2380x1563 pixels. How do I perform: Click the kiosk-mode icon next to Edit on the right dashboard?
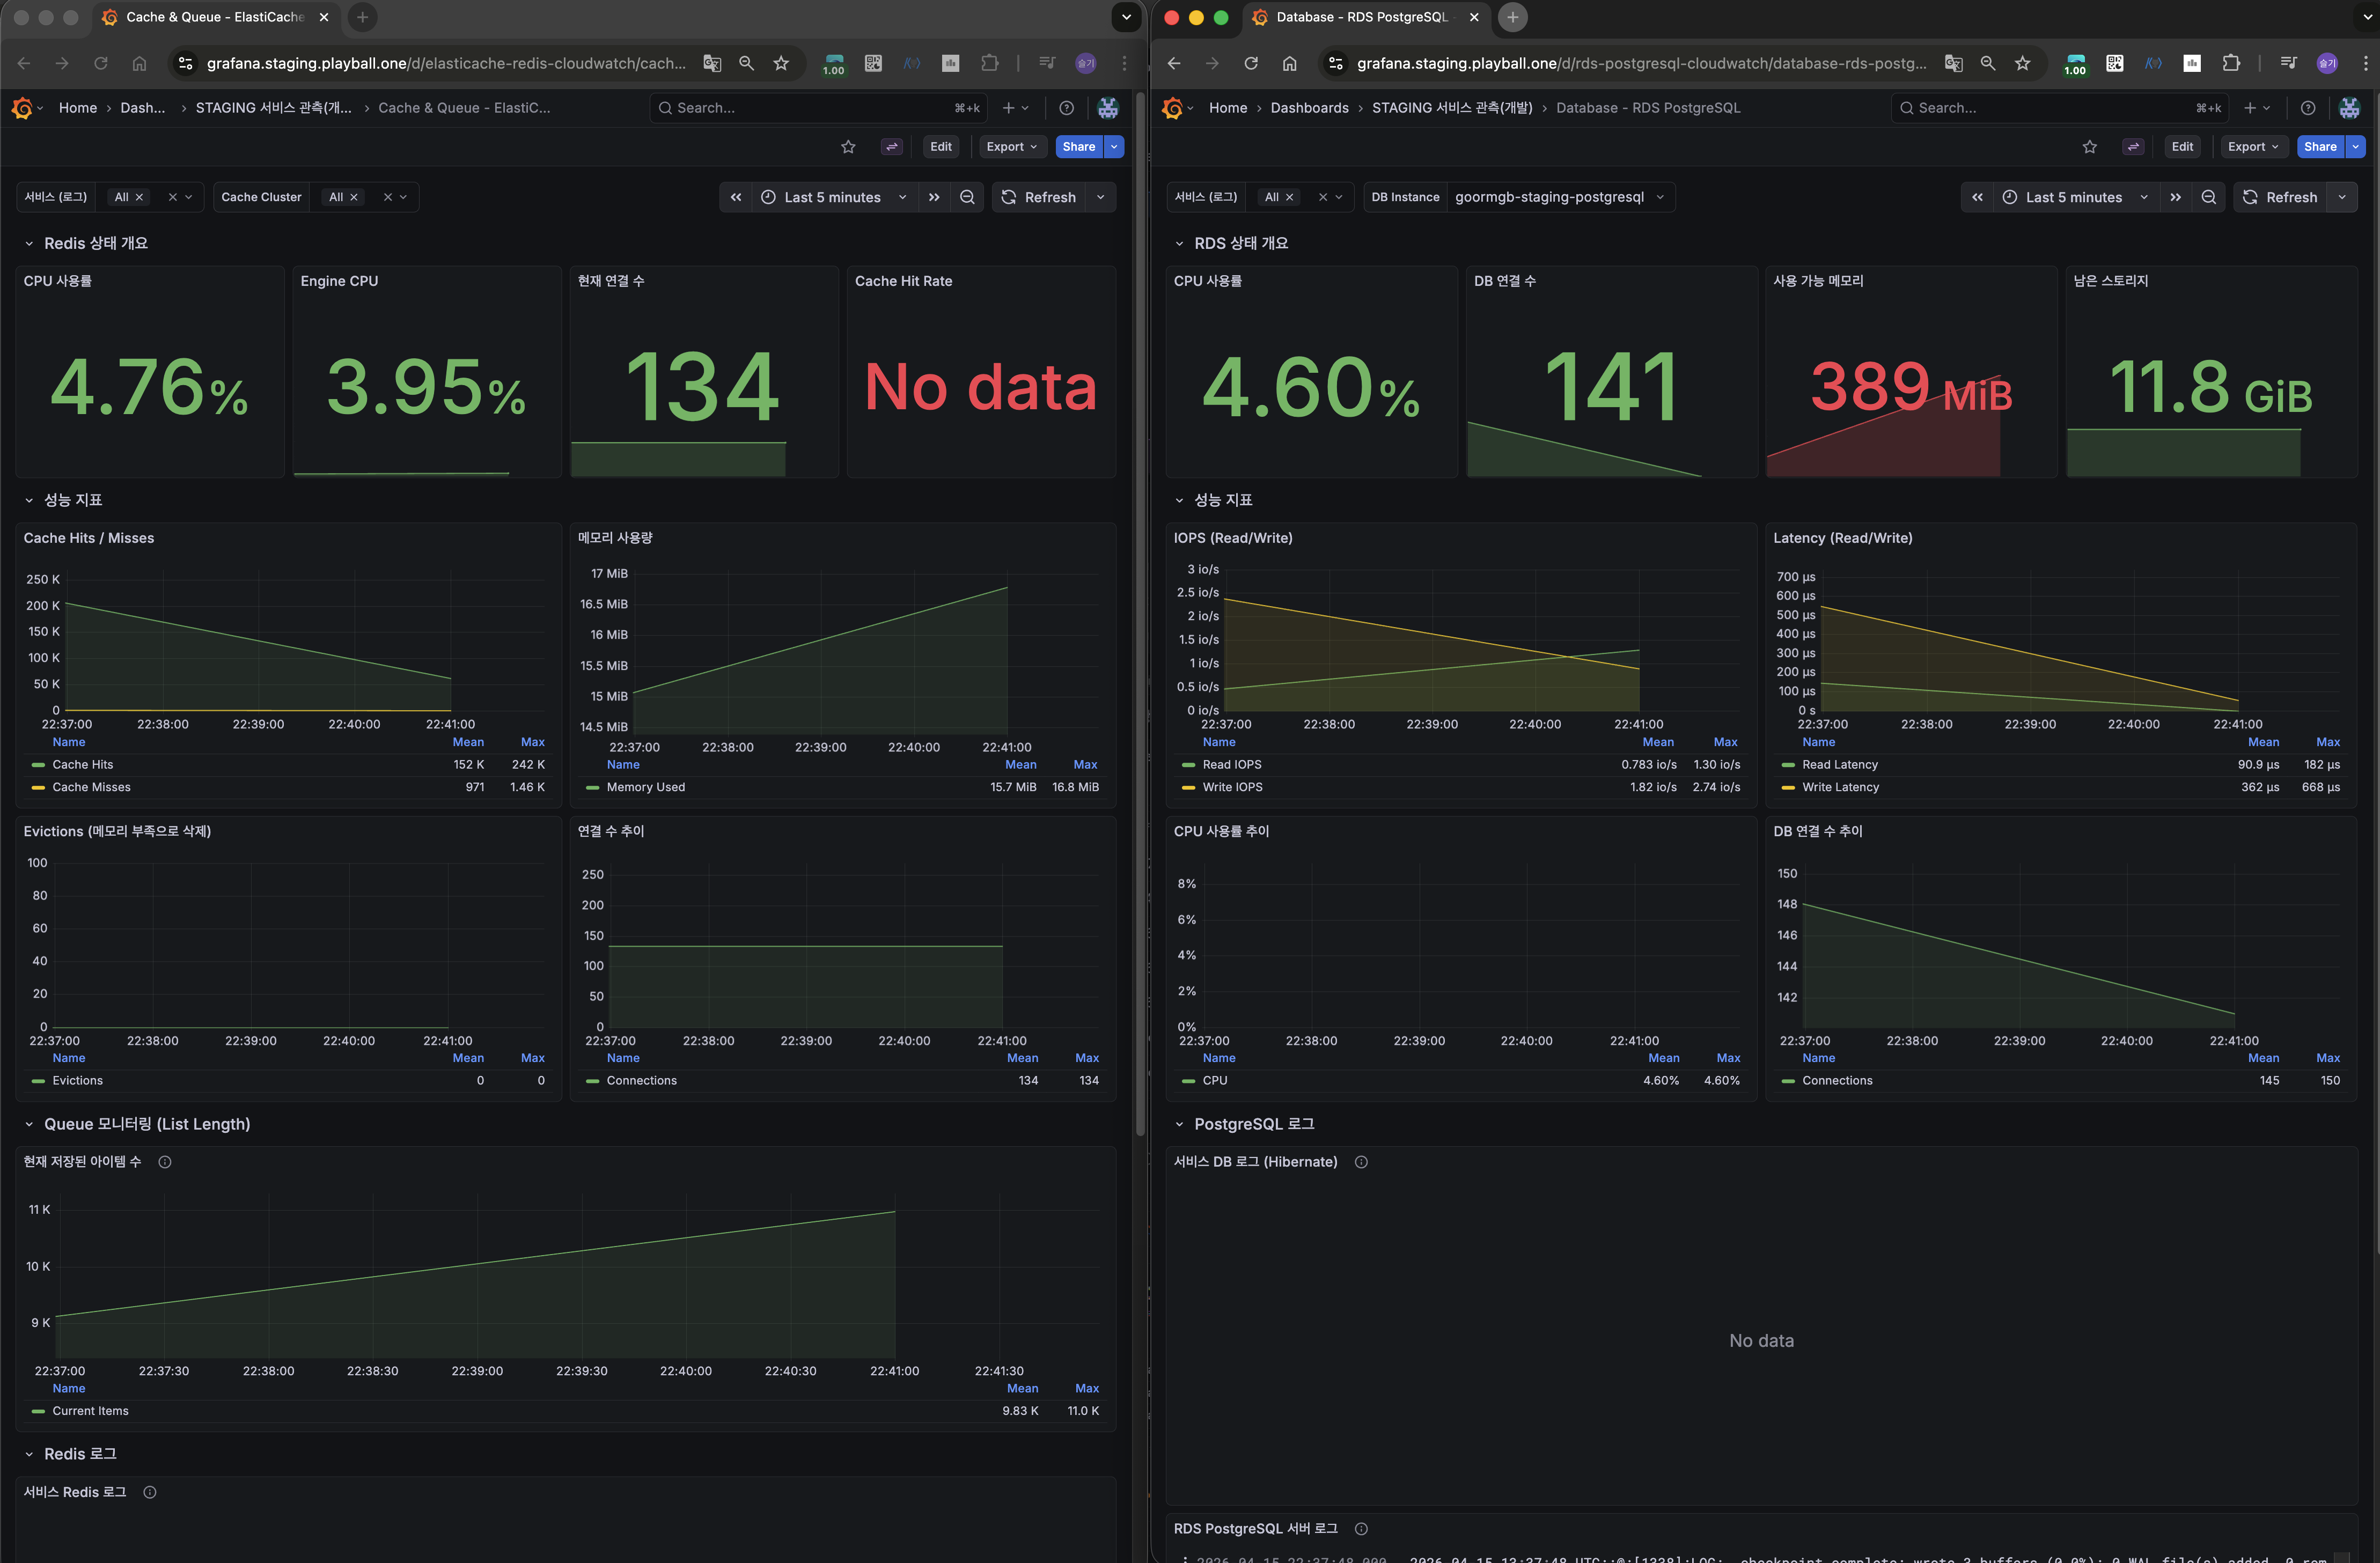coord(2133,147)
